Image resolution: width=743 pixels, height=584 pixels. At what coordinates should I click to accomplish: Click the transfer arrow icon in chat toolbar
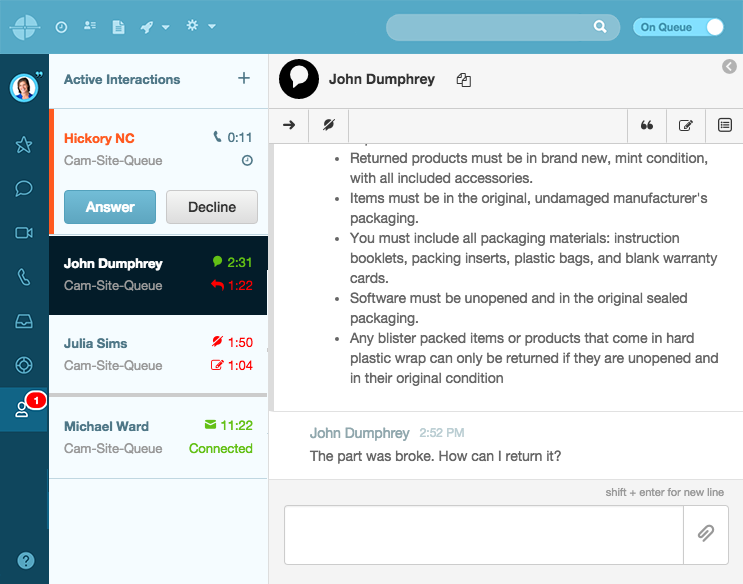coord(289,125)
